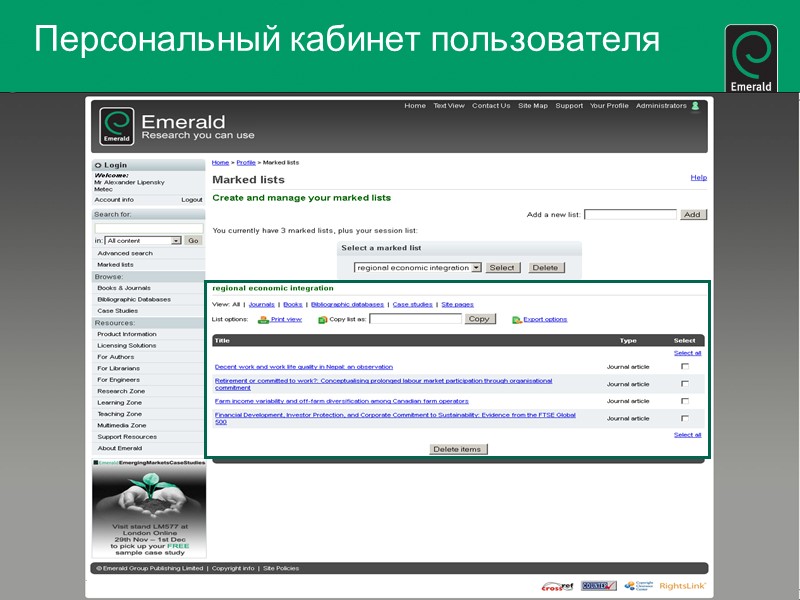Click the user profile icon in top navigation

(694, 105)
